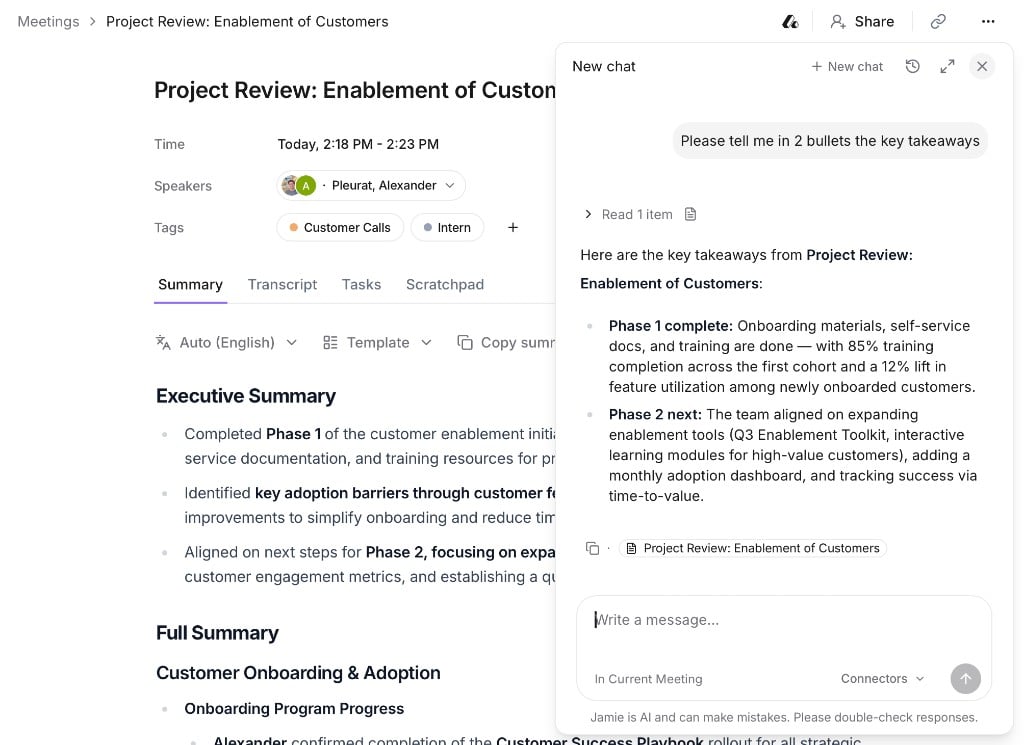Open the Auto (English) language dropdown

[226, 343]
